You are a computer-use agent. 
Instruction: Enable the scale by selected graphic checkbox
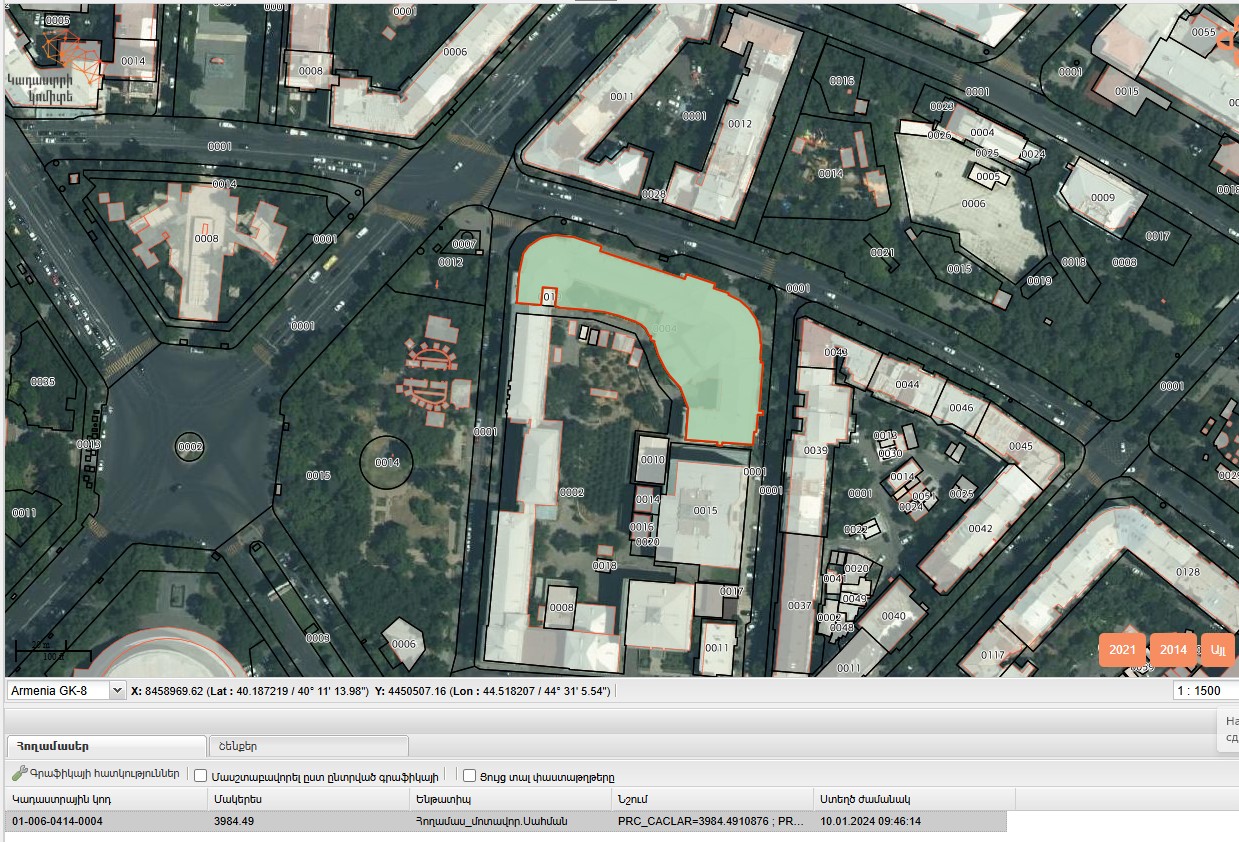point(201,775)
